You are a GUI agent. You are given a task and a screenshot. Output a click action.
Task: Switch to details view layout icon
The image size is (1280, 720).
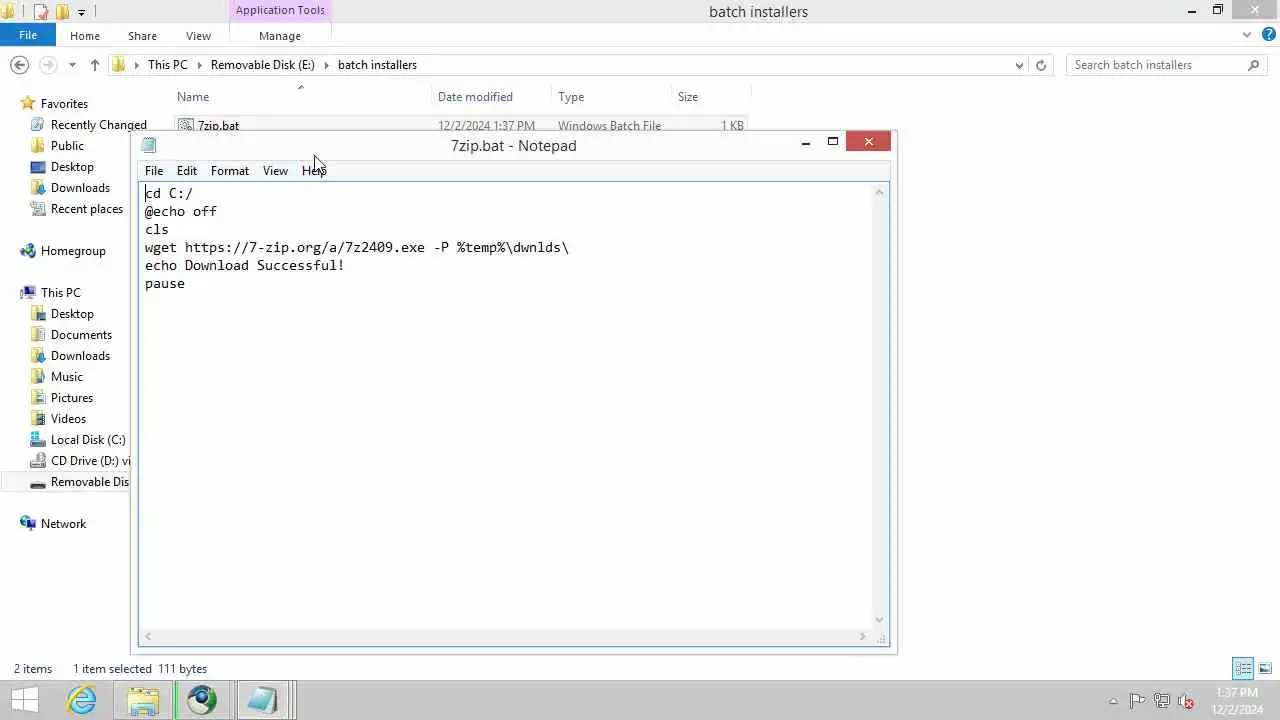[x=1243, y=668]
